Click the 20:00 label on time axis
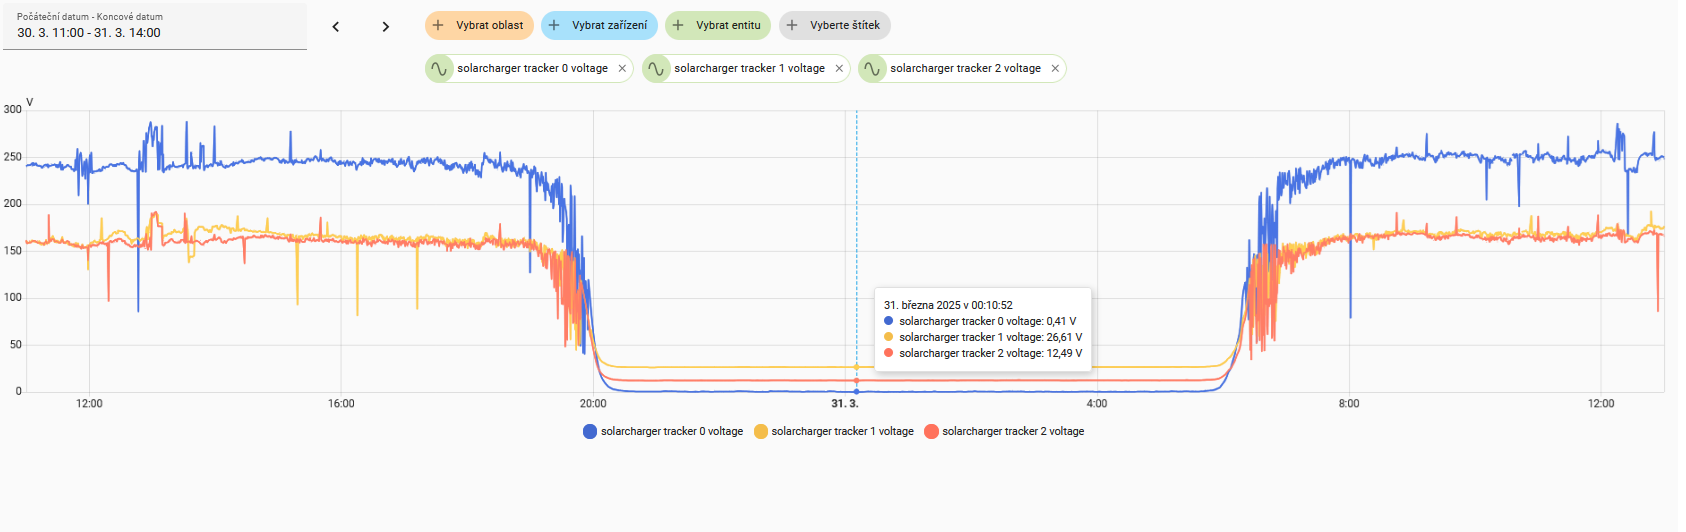1686x532 pixels. point(593,404)
